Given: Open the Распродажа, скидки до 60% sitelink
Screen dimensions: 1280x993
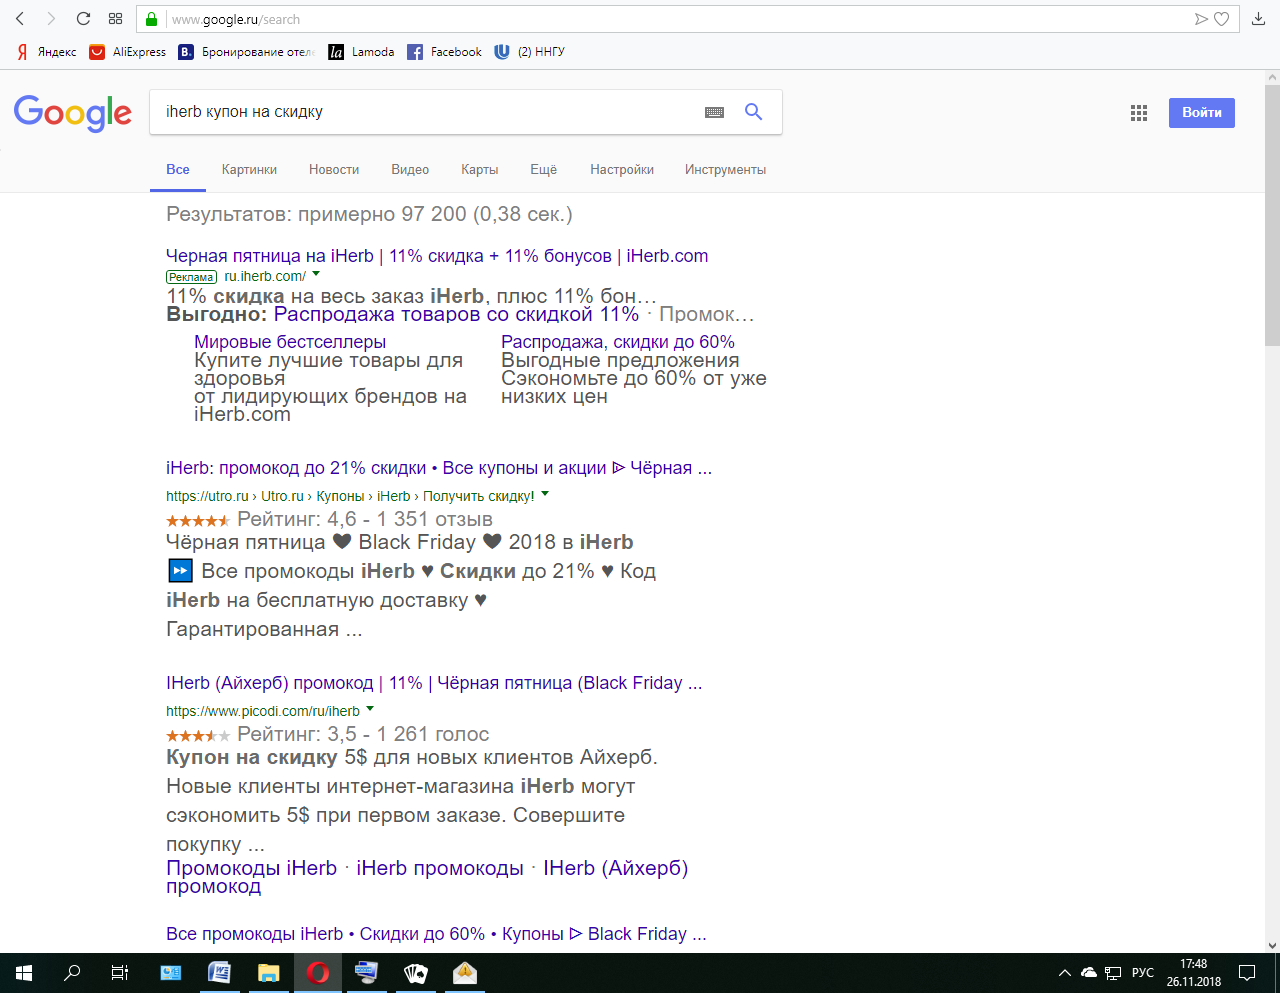Looking at the screenshot, I should 618,342.
